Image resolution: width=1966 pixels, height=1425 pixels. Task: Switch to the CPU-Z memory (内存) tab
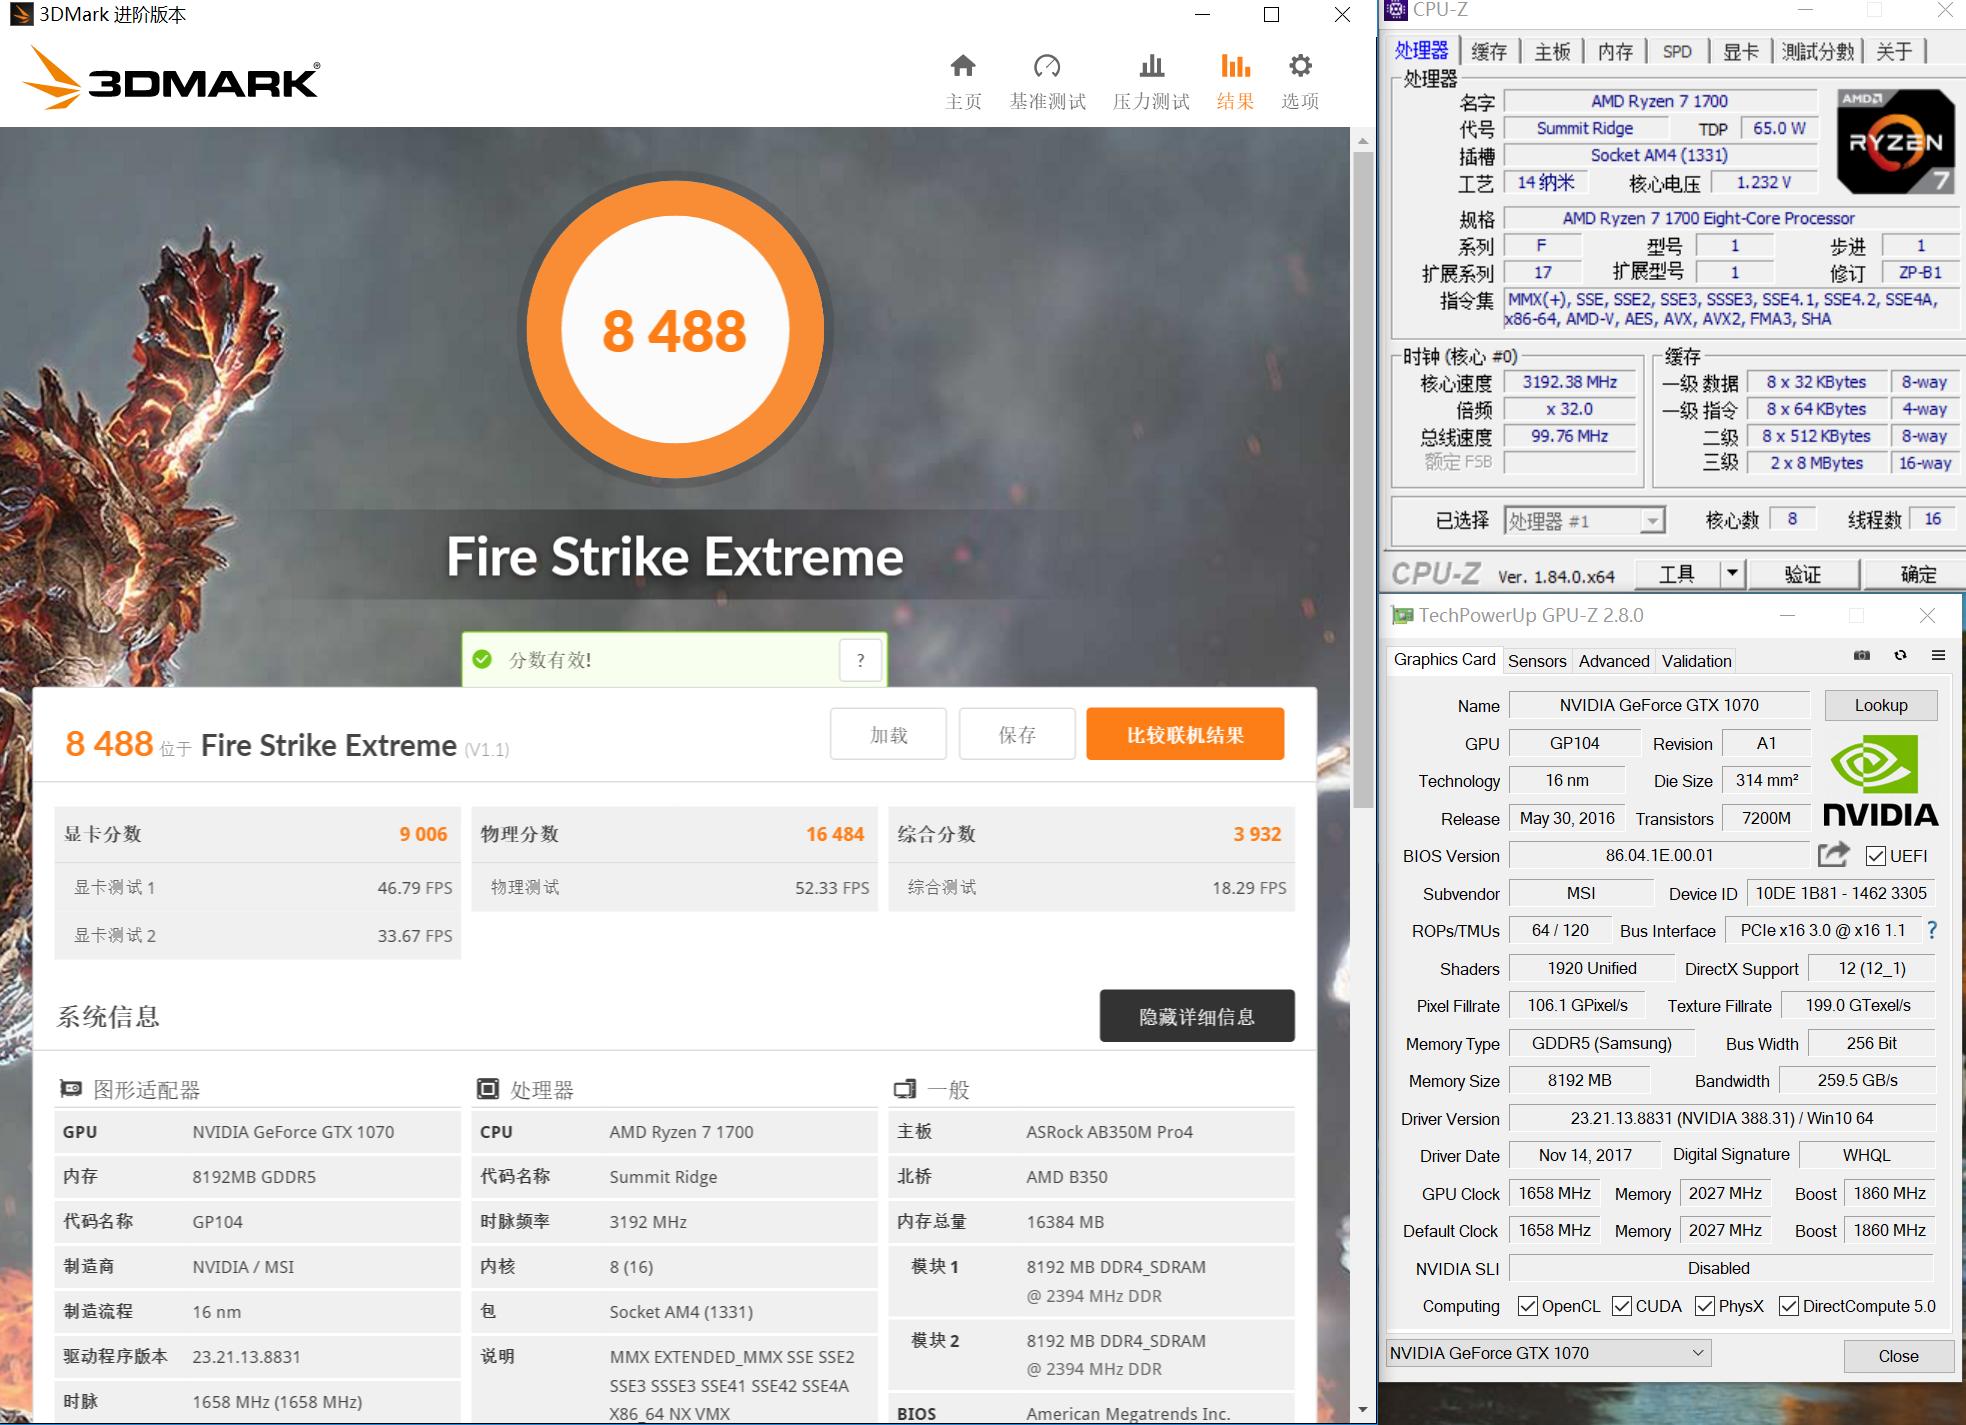click(1615, 51)
